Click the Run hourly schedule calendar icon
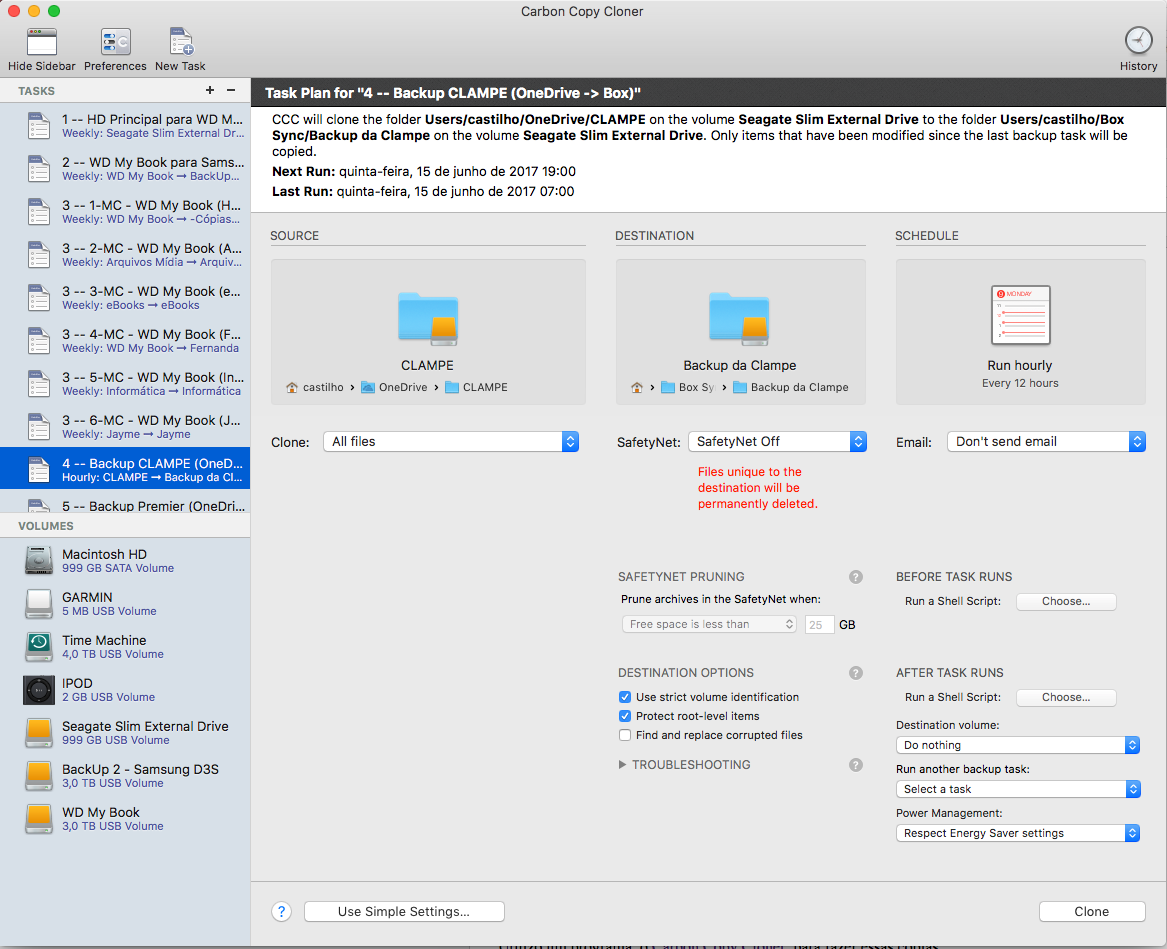The height and width of the screenshot is (949, 1167). 1020,315
